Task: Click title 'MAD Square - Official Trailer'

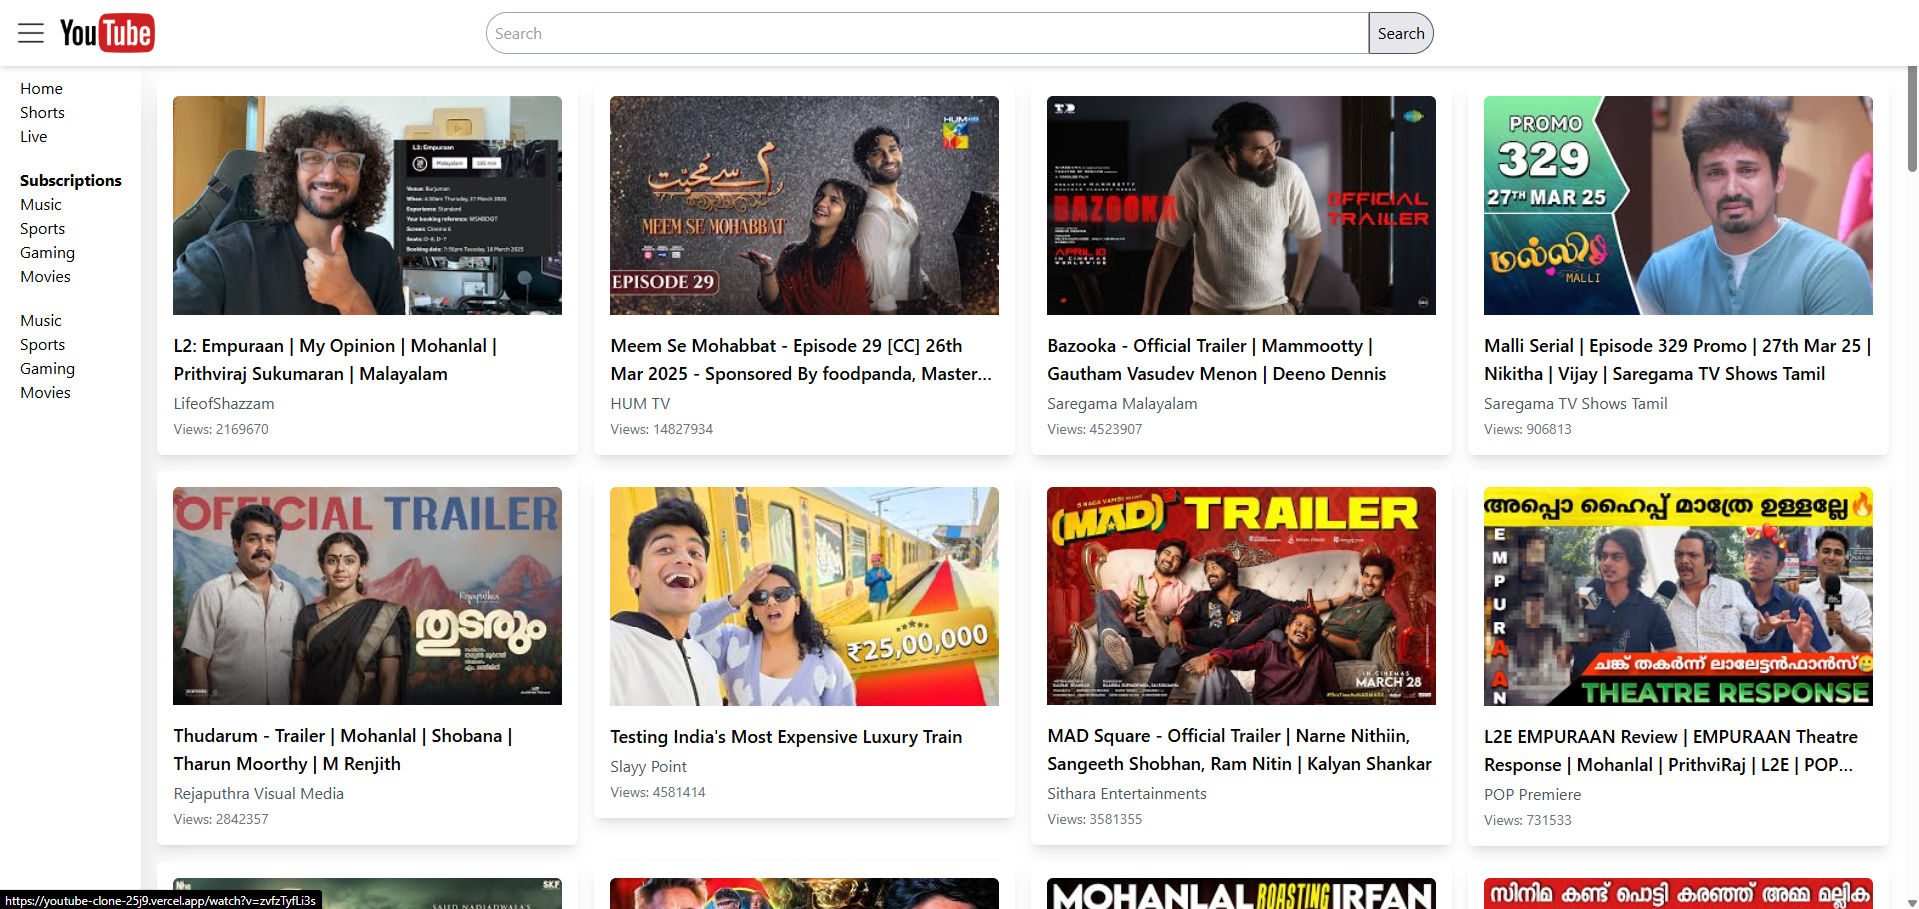Action: click(1239, 750)
